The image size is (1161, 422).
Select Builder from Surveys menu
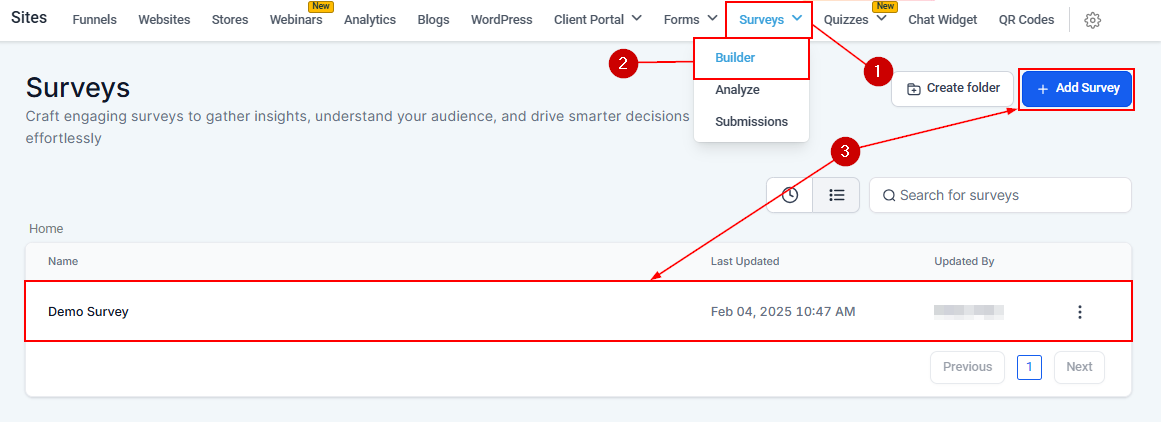[x=735, y=58]
